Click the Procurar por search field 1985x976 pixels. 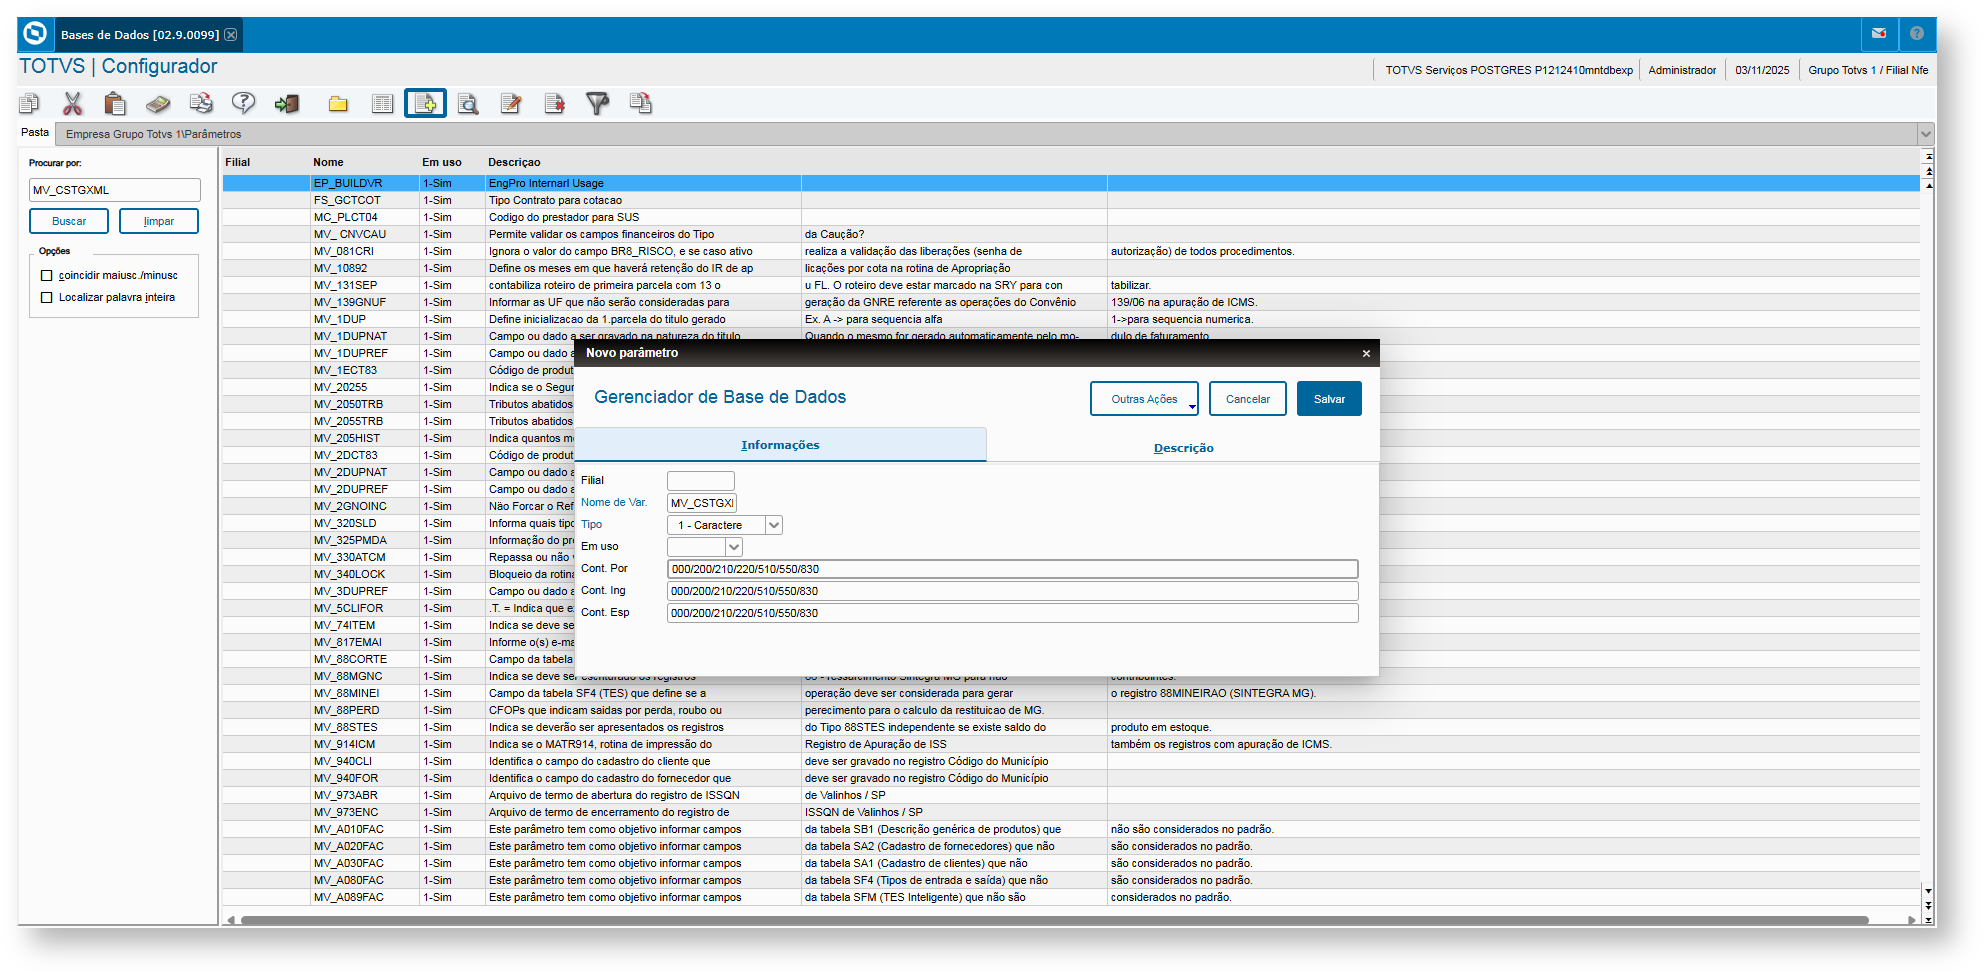pyautogui.click(x=115, y=190)
